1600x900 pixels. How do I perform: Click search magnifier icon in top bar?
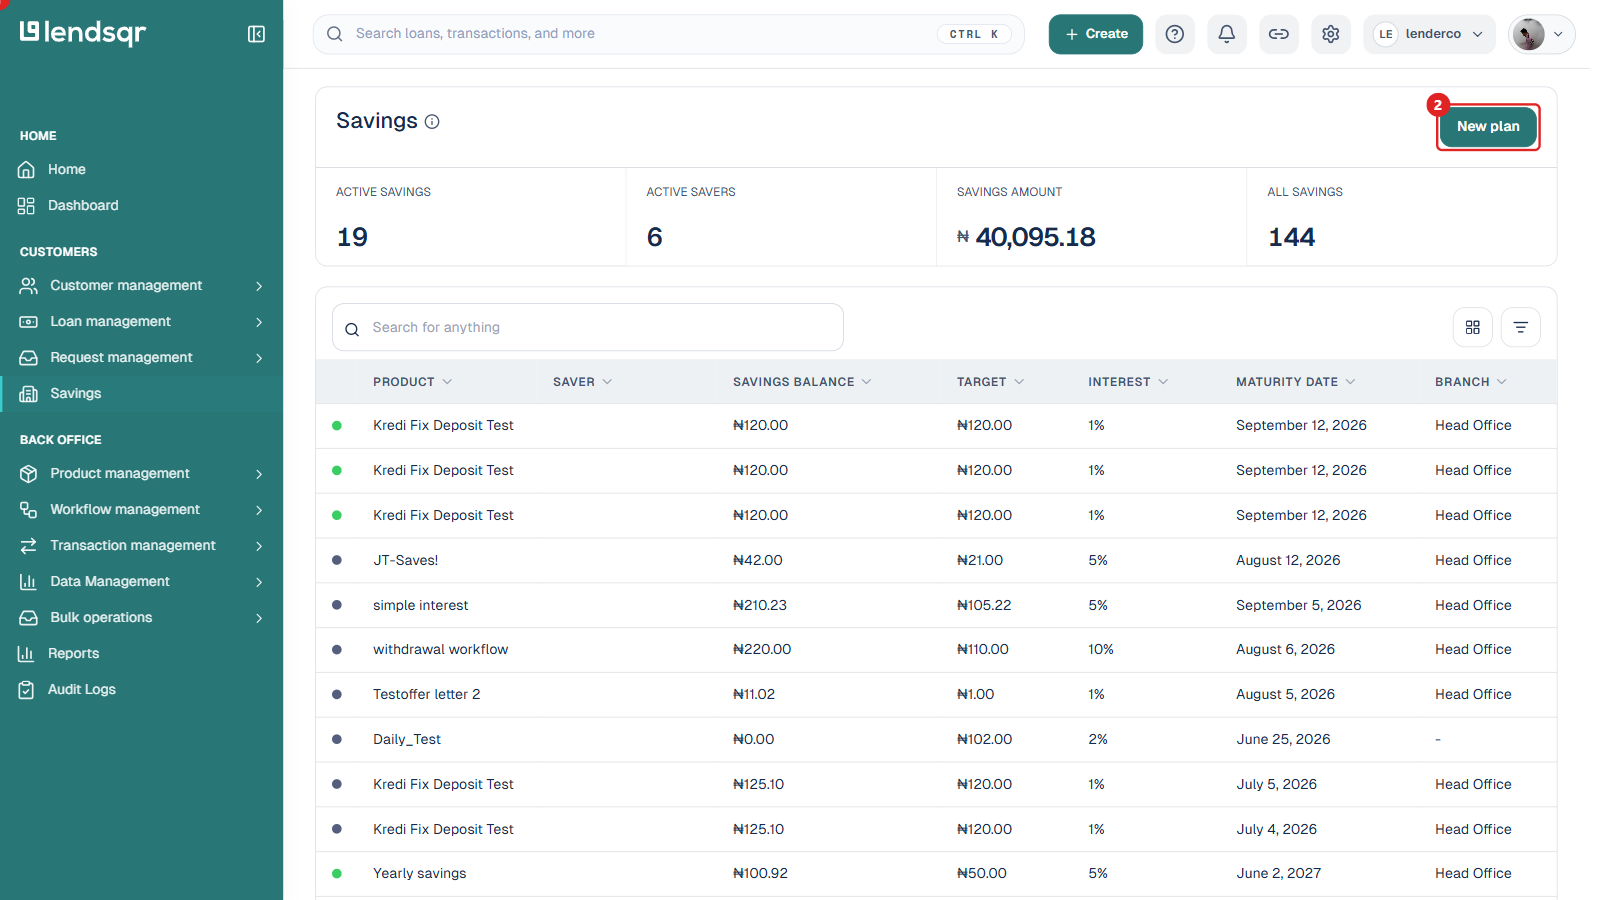[x=335, y=34]
